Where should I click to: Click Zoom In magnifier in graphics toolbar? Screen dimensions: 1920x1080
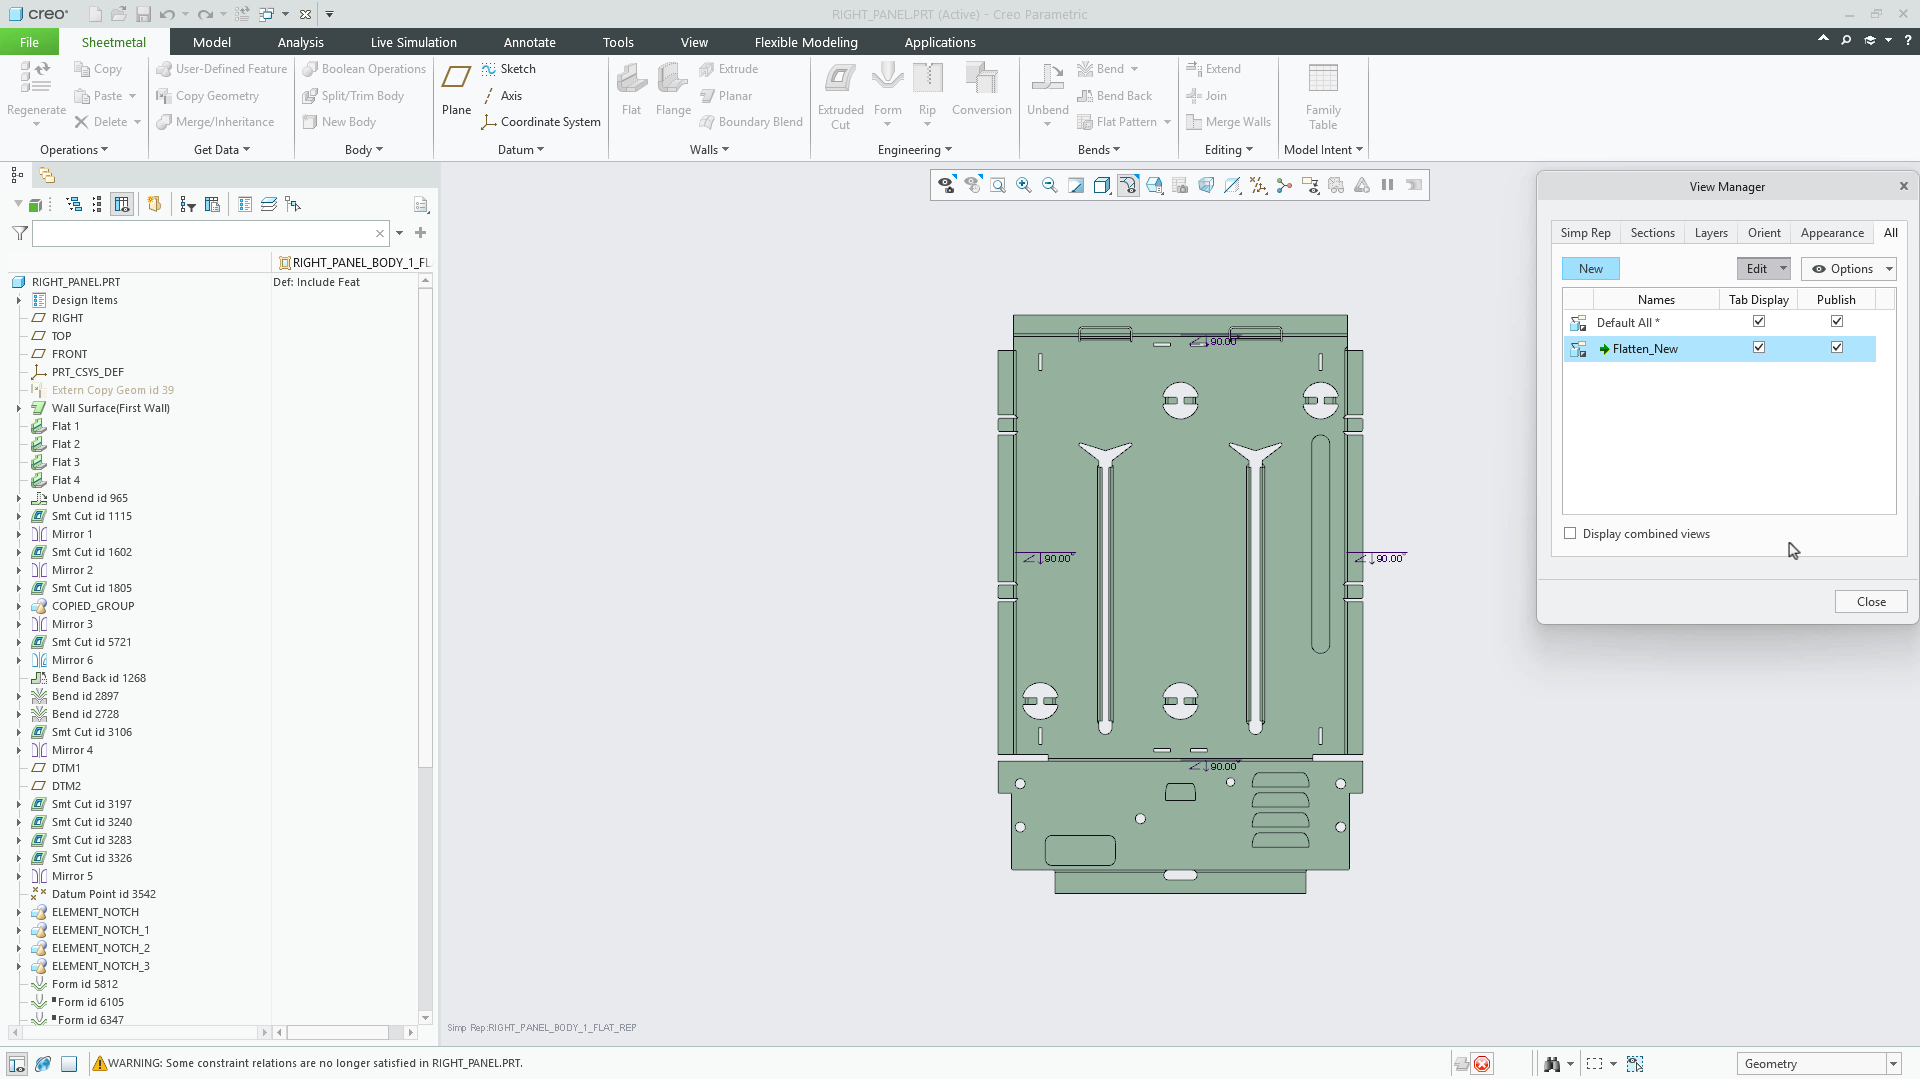[x=1024, y=185]
